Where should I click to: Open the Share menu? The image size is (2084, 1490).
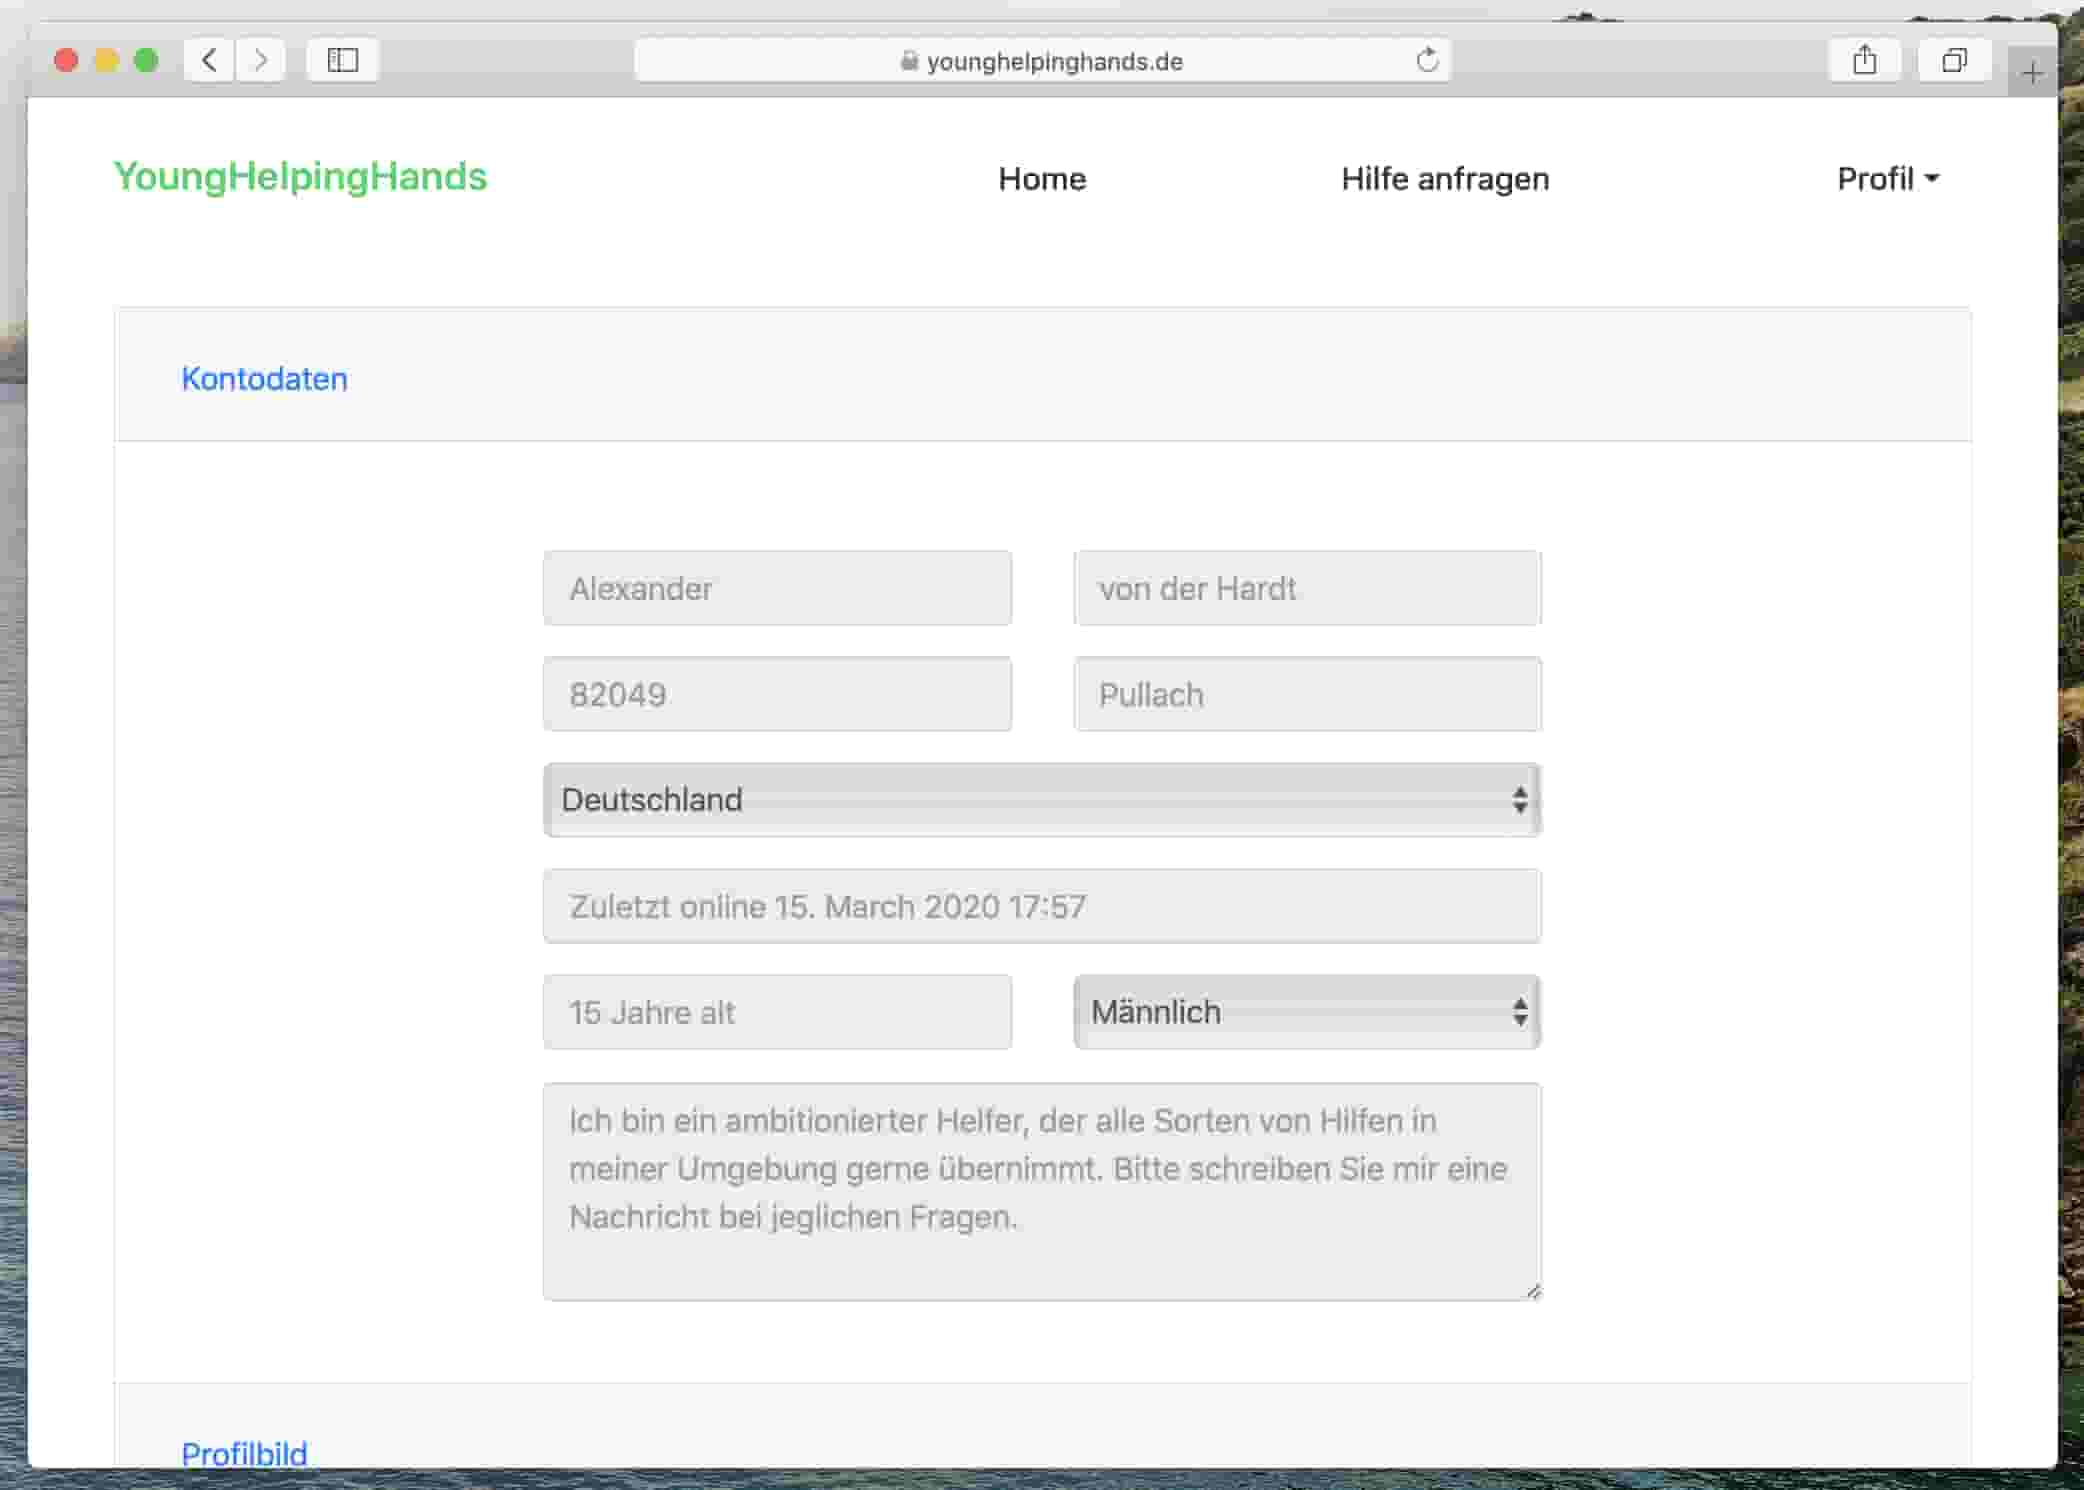1864,60
